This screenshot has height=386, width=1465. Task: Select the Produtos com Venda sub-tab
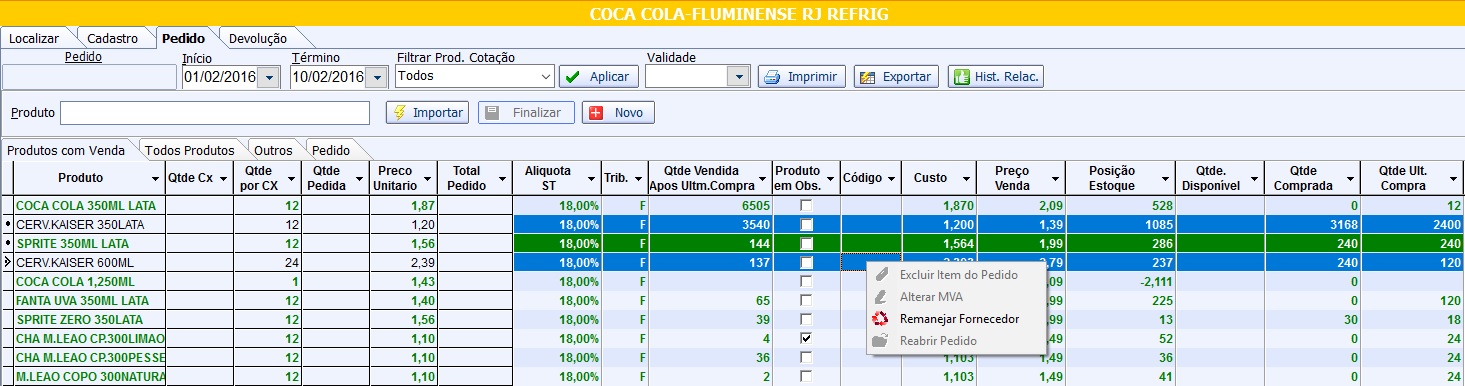(66, 150)
